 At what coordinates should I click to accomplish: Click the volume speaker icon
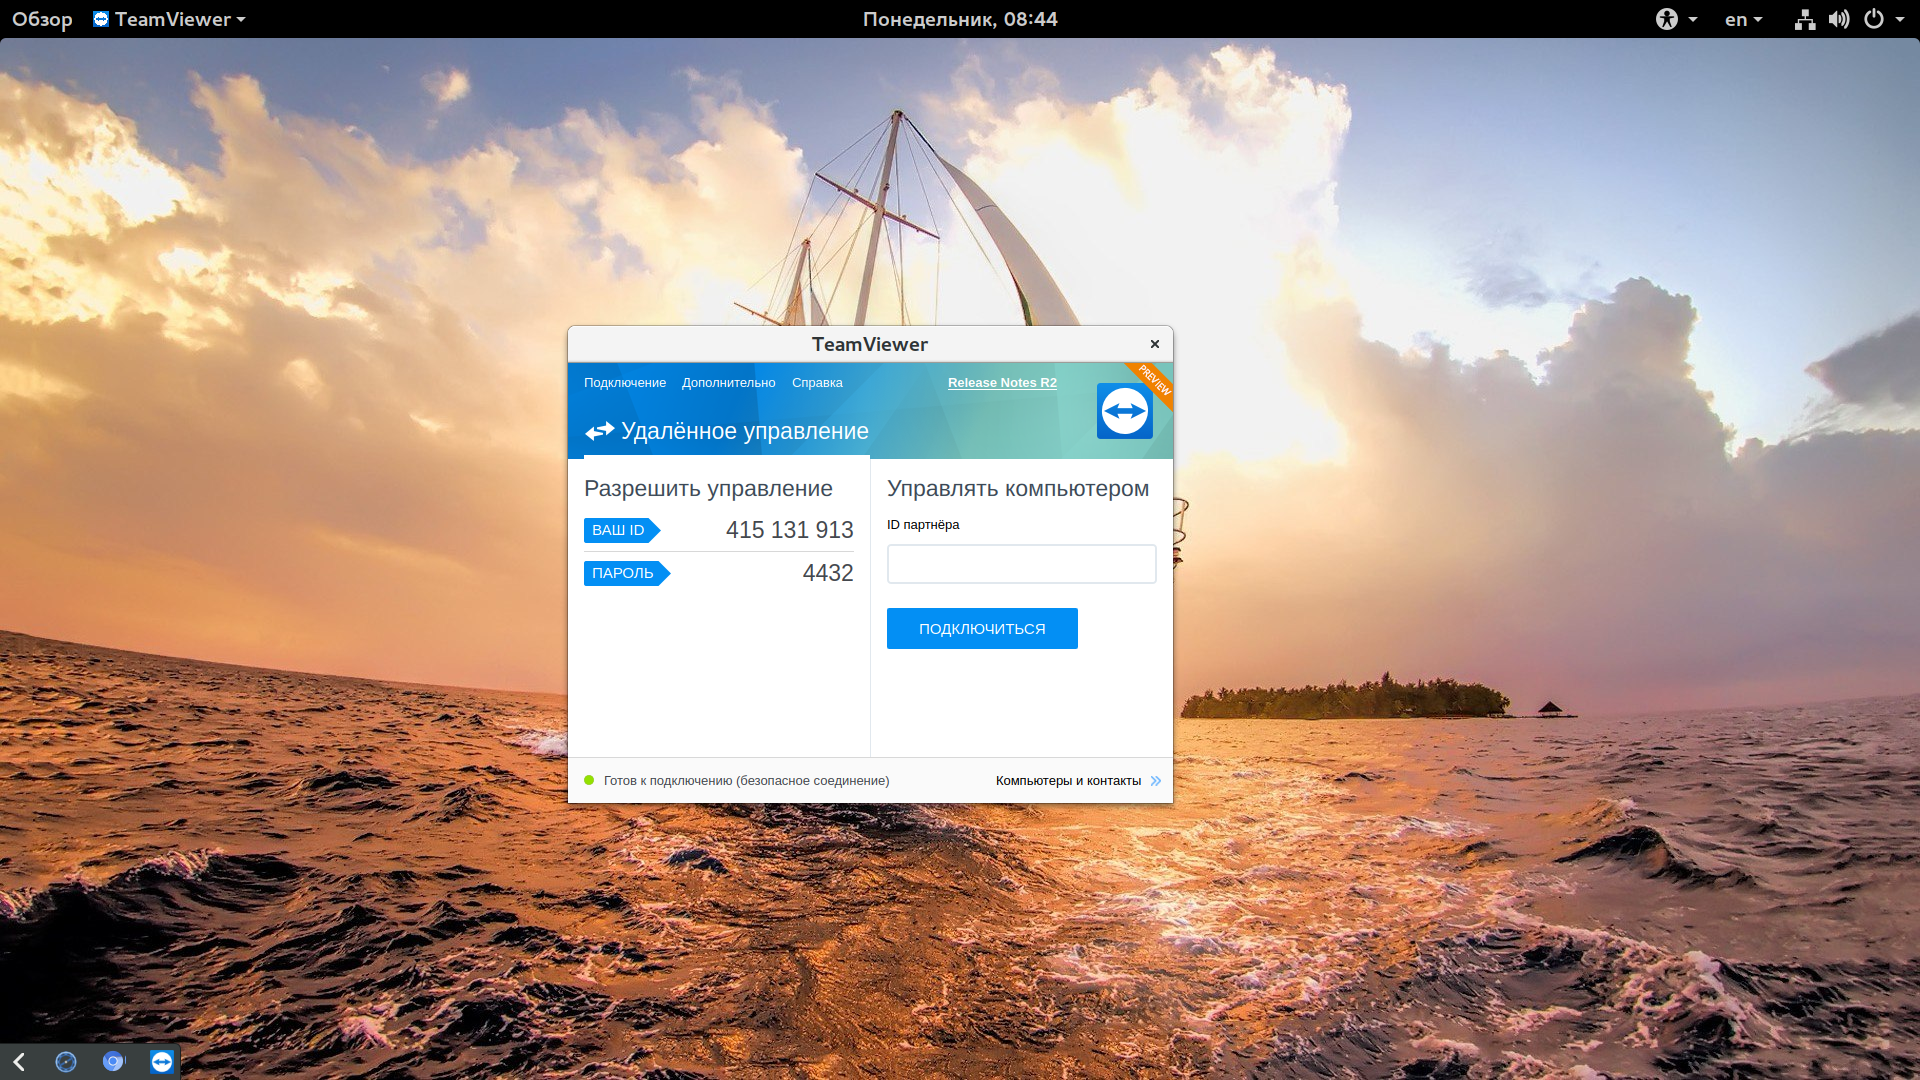[1839, 19]
